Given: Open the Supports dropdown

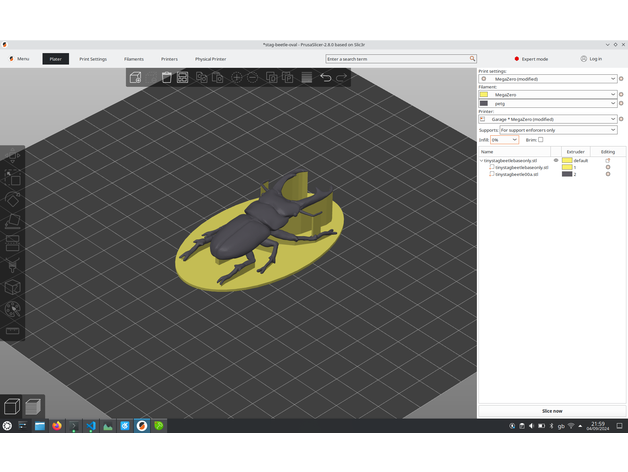Looking at the screenshot, I should [x=557, y=130].
